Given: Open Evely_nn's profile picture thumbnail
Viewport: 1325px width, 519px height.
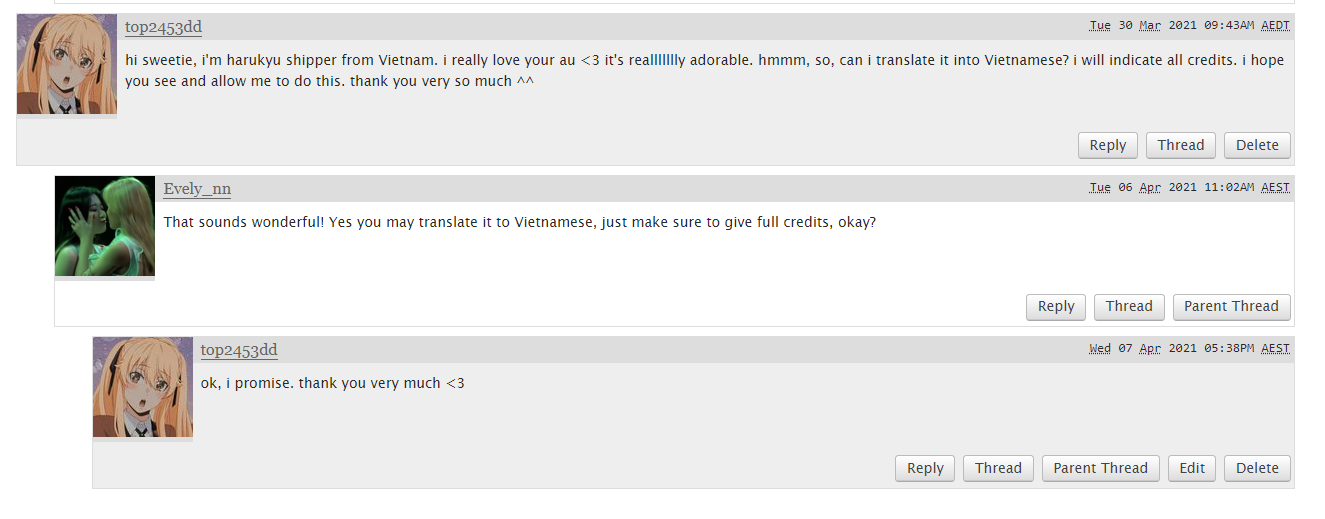Looking at the screenshot, I should pyautogui.click(x=105, y=226).
